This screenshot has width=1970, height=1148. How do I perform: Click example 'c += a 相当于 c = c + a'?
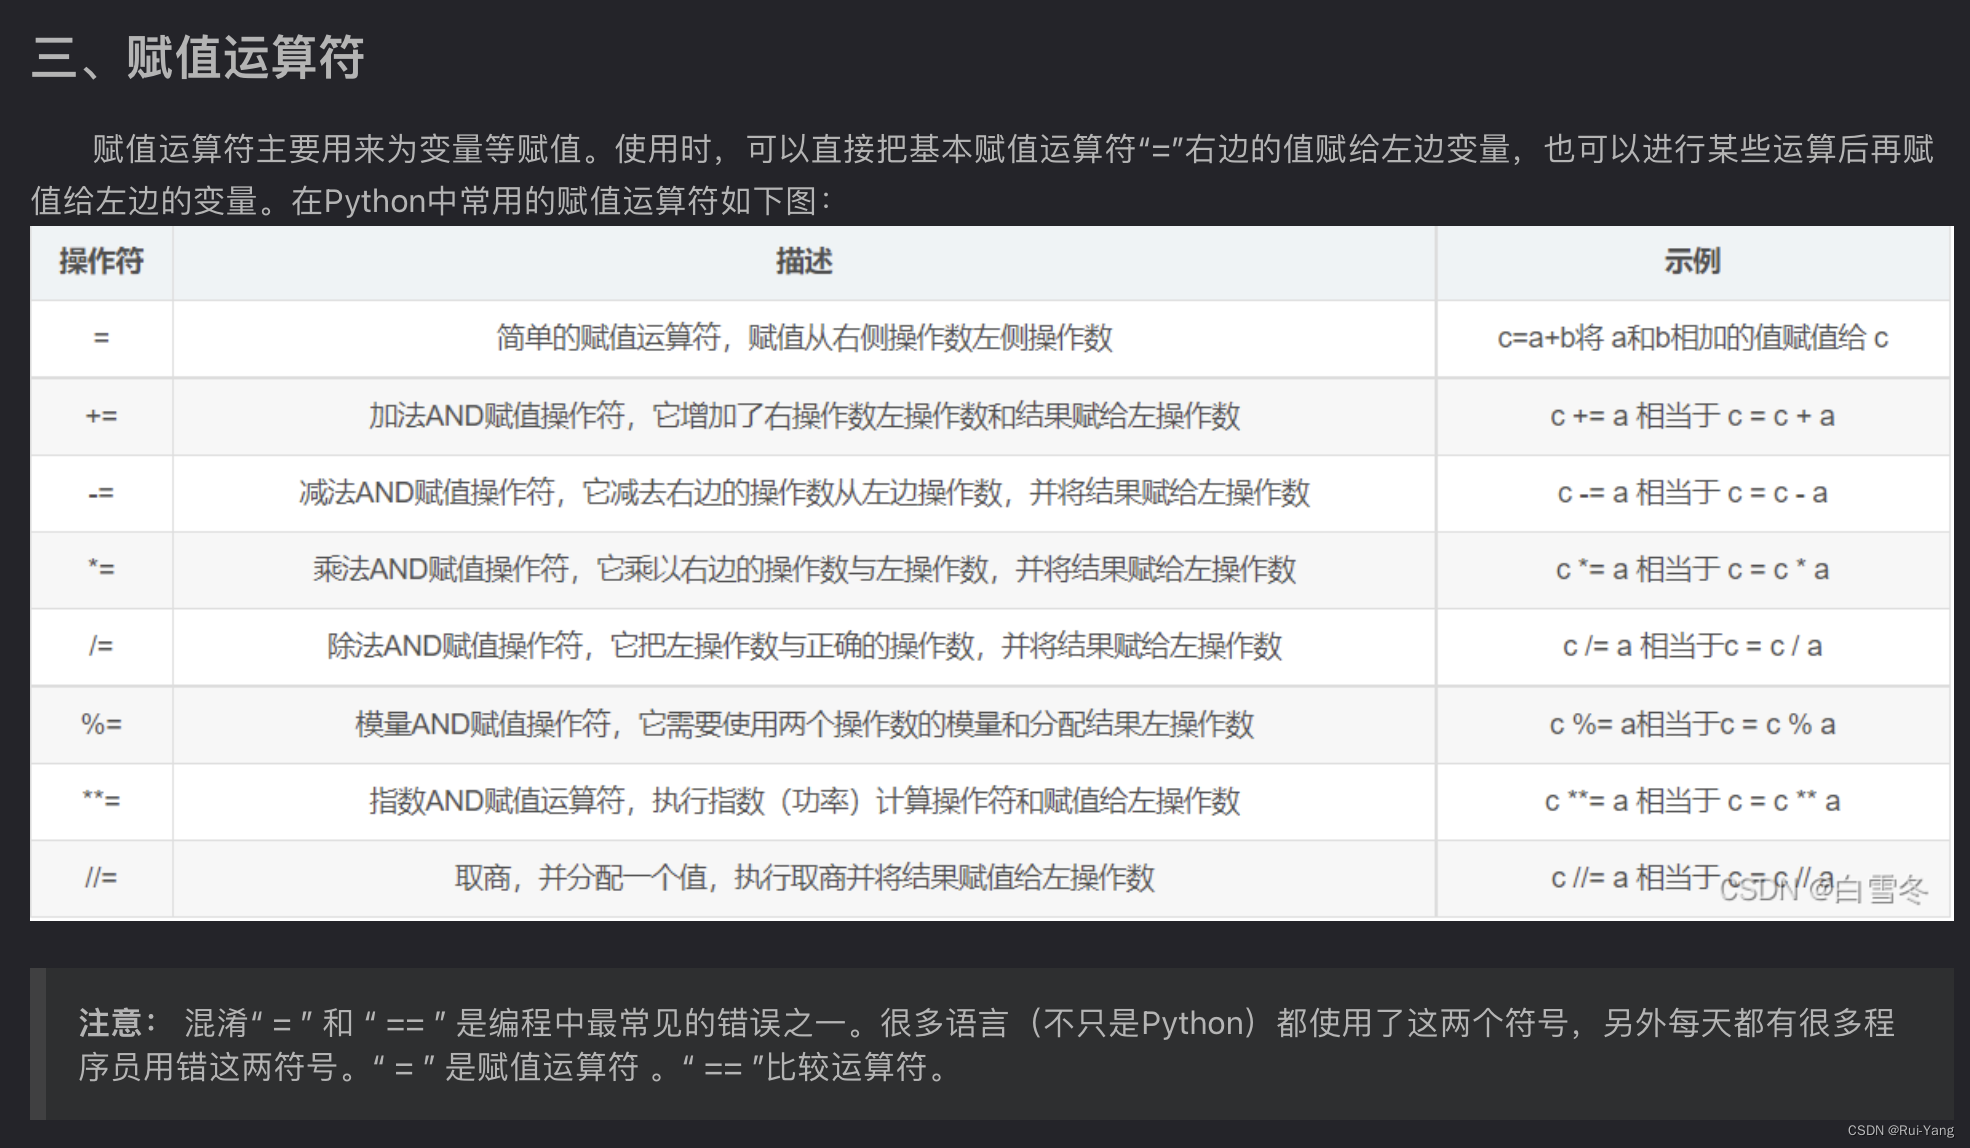(1692, 416)
